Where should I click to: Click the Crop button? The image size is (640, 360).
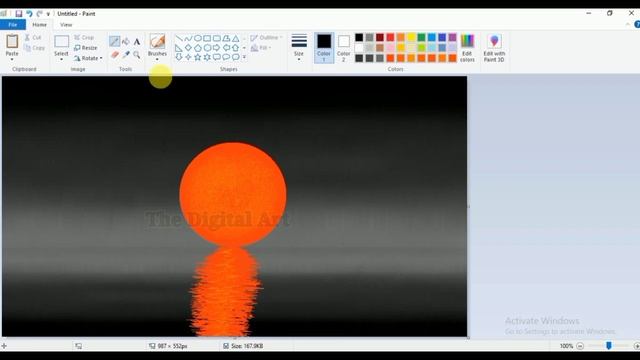tap(84, 38)
